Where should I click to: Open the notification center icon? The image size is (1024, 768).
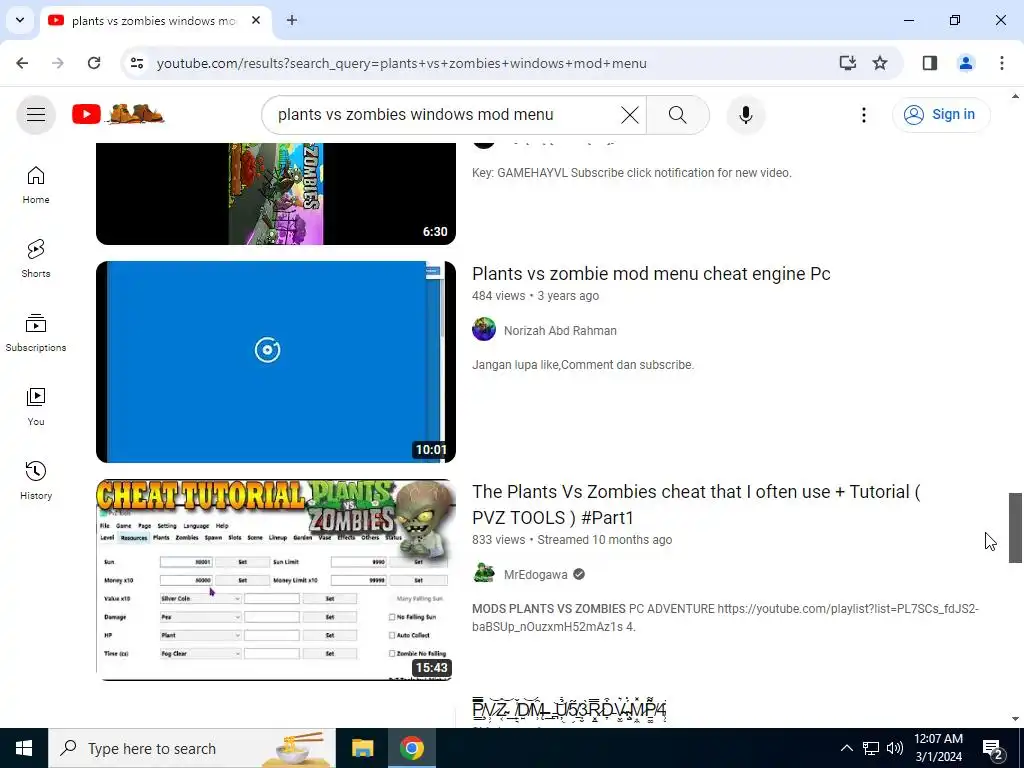click(993, 748)
